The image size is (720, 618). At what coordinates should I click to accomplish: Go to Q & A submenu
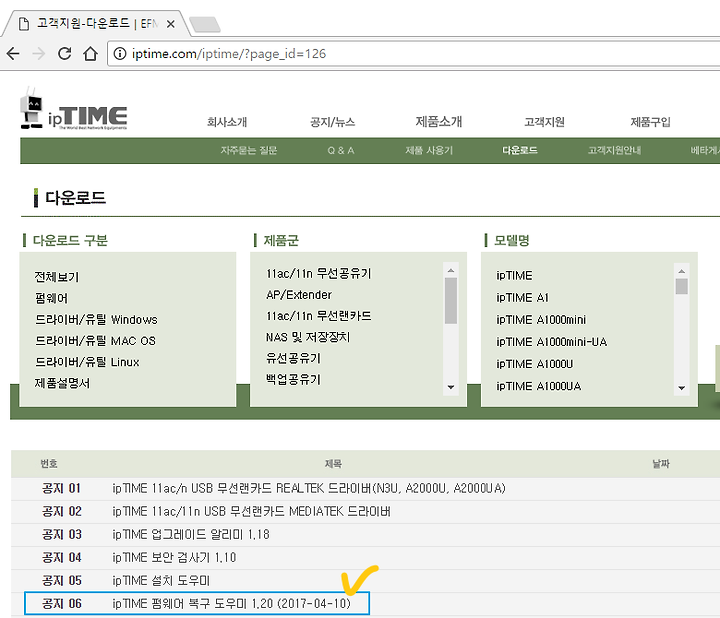click(x=341, y=151)
